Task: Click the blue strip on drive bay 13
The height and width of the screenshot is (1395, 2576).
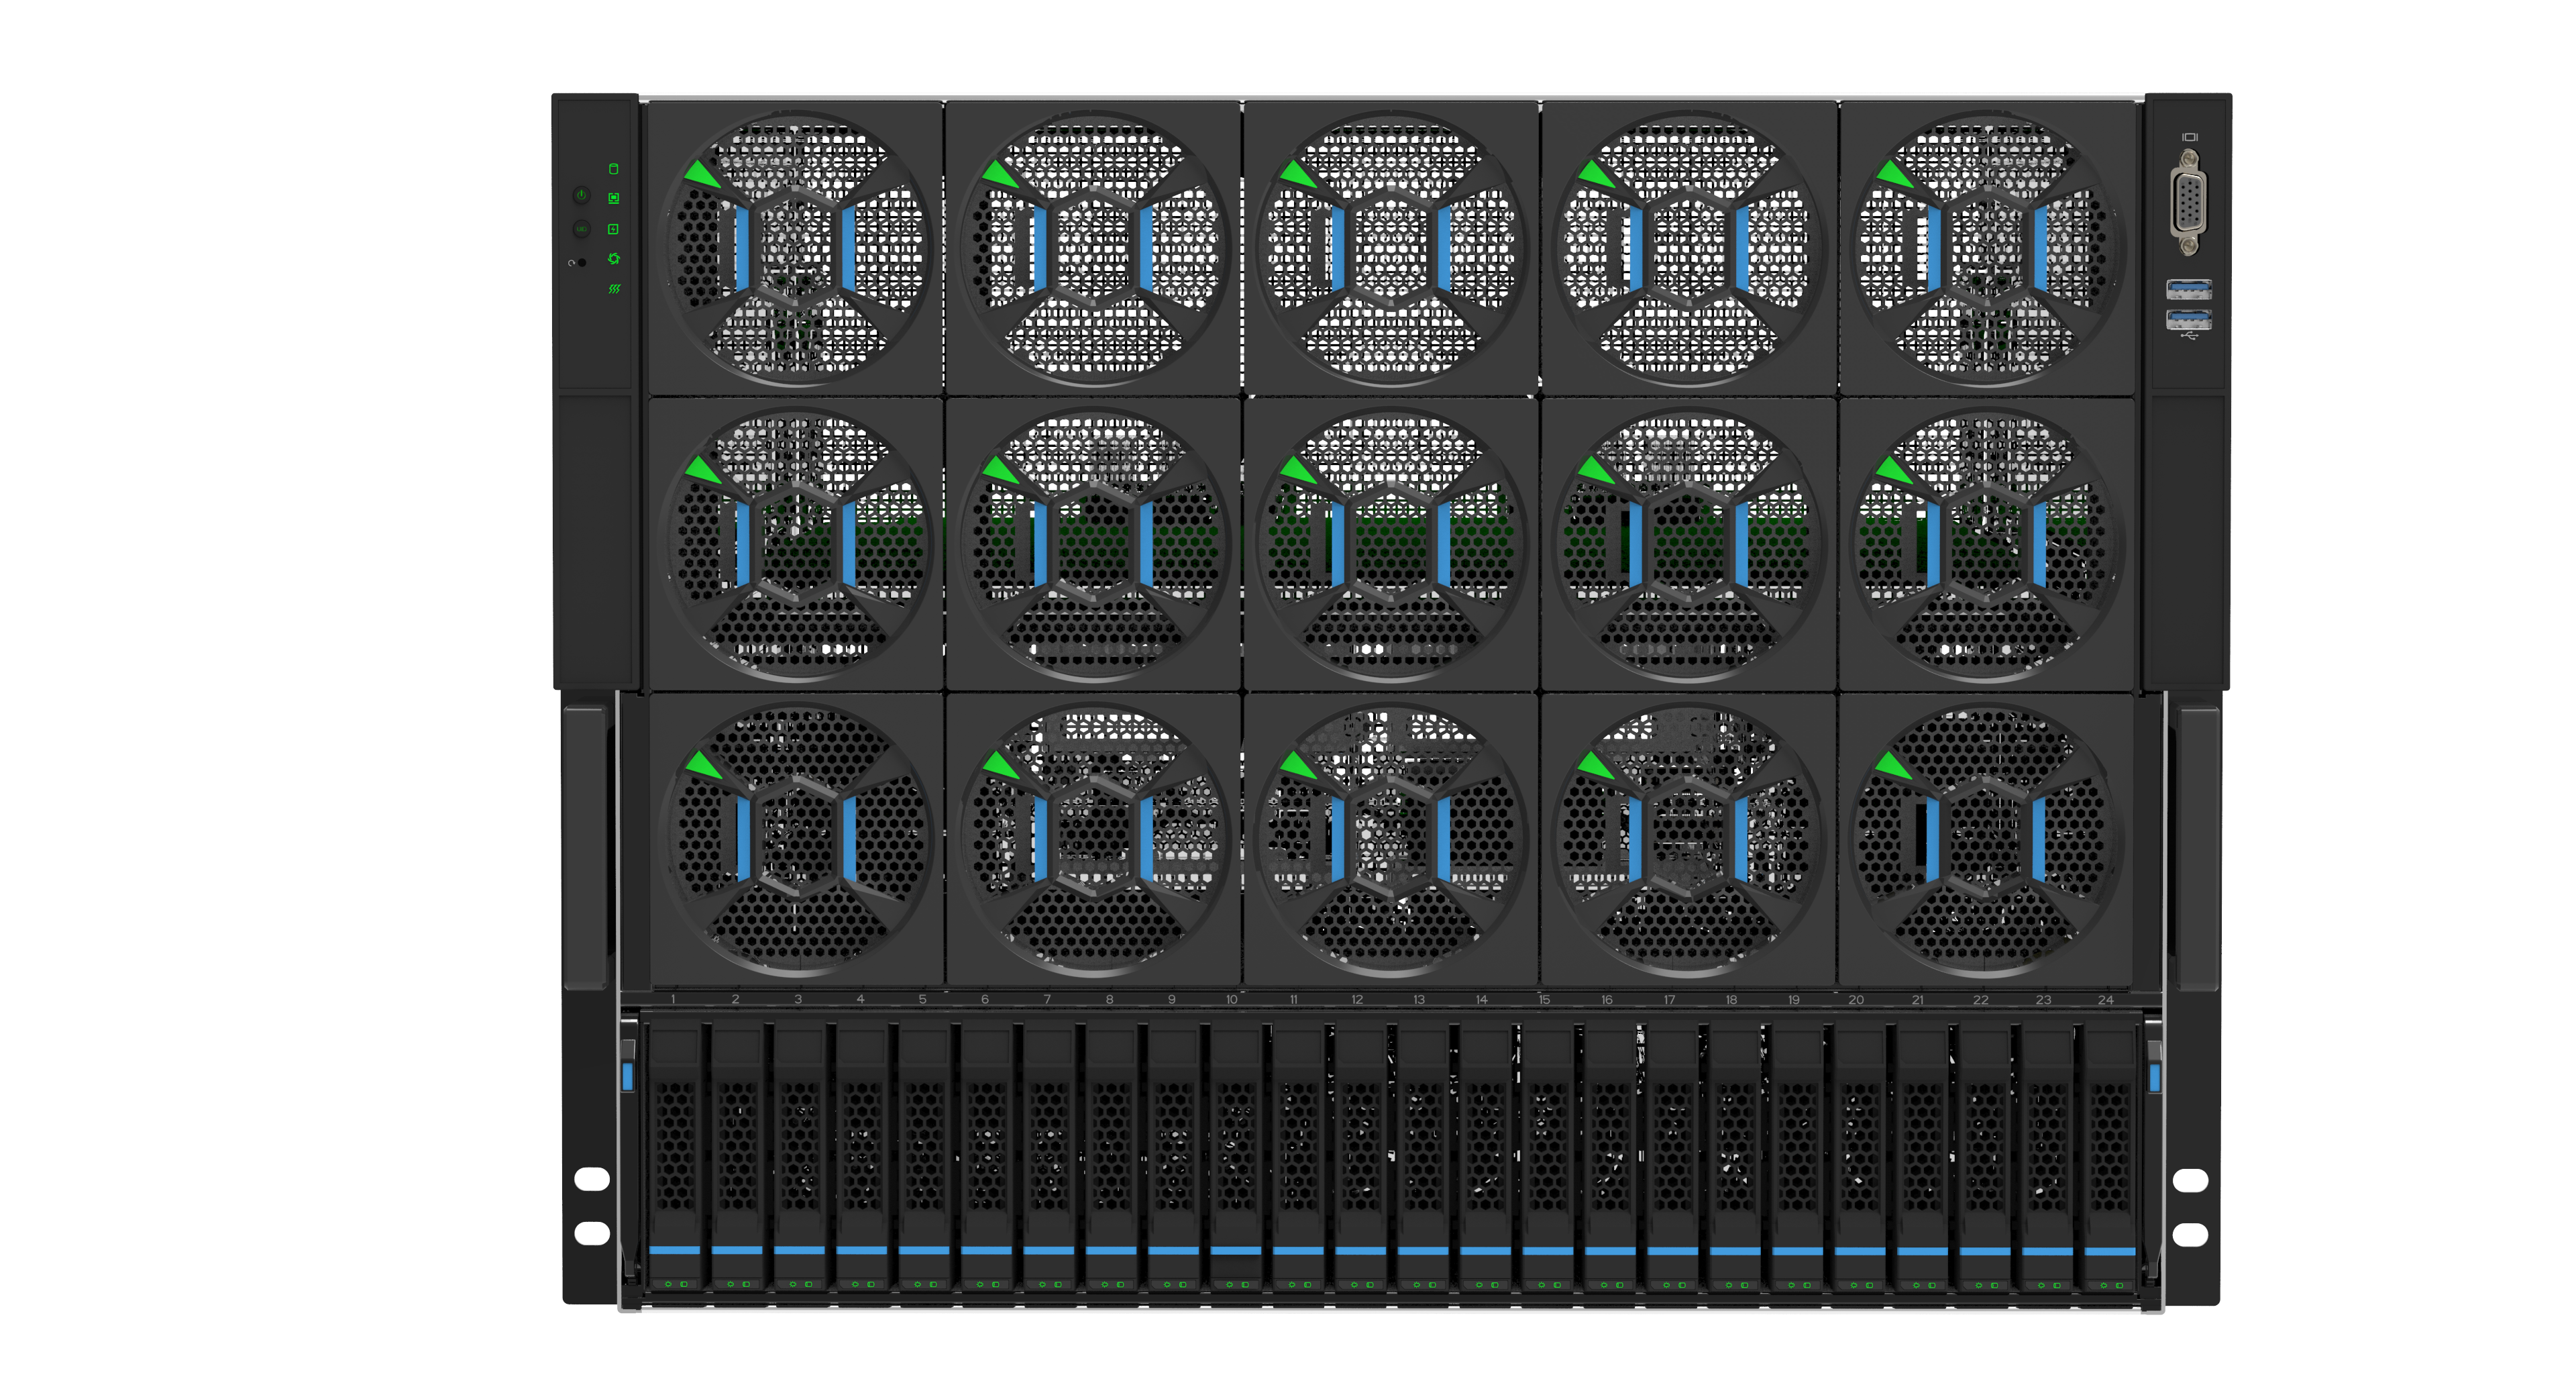Action: 1422,1251
